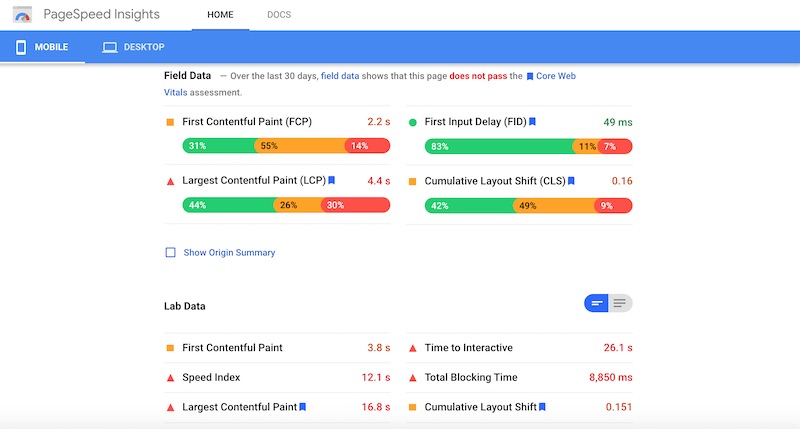Select the compact Lab Data view toggle
Viewport: 800px width, 429px height.
click(x=596, y=304)
